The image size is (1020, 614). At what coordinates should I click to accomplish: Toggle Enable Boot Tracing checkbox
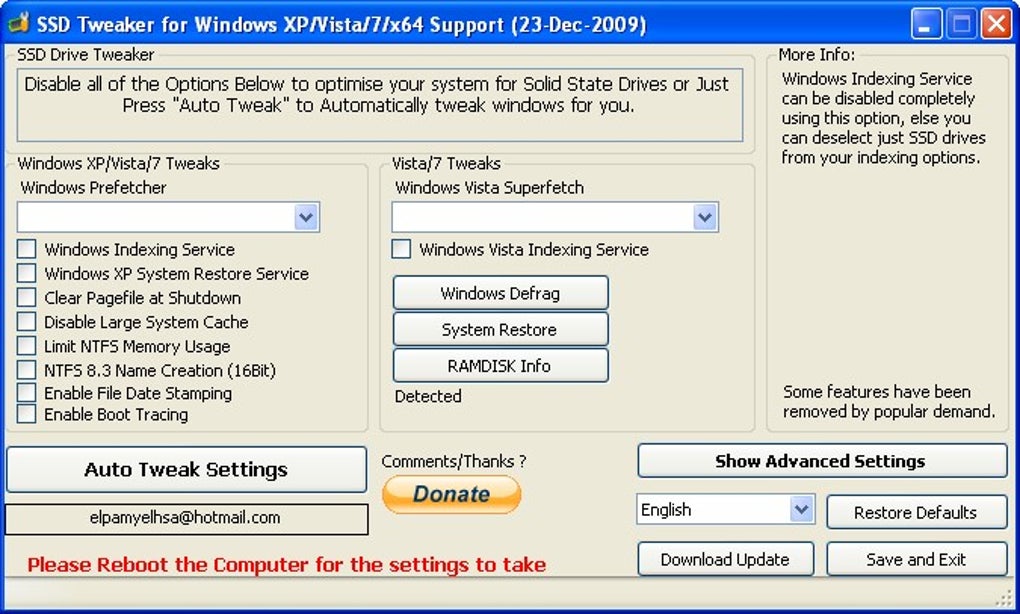point(27,414)
